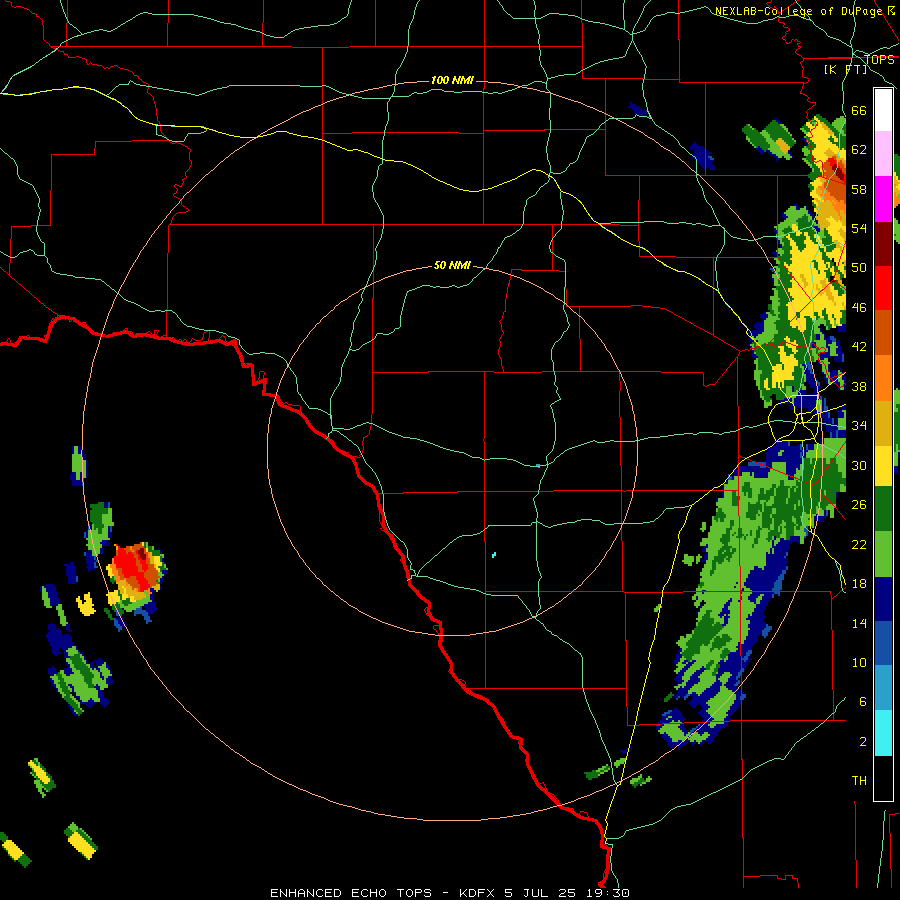The image size is (900, 900).
Task: Click the maroon legend swatch
Action: pyautogui.click(x=883, y=244)
